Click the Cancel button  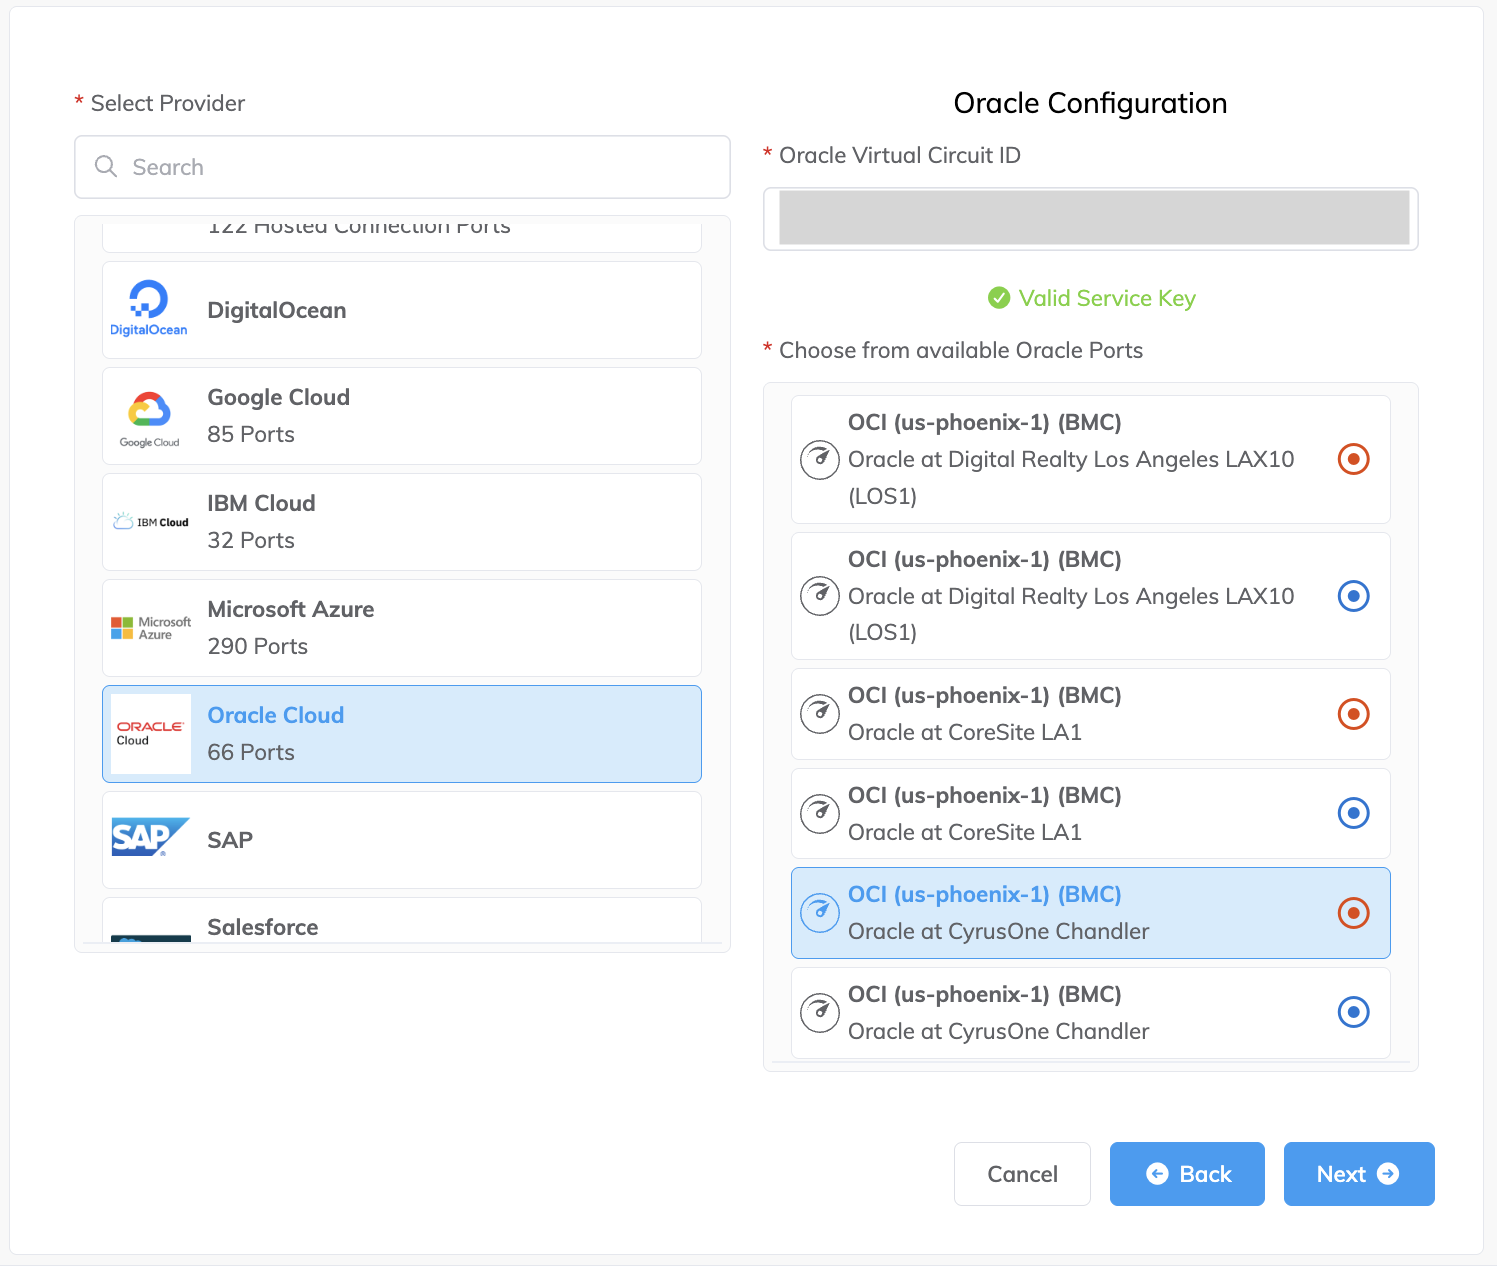tap(1022, 1174)
